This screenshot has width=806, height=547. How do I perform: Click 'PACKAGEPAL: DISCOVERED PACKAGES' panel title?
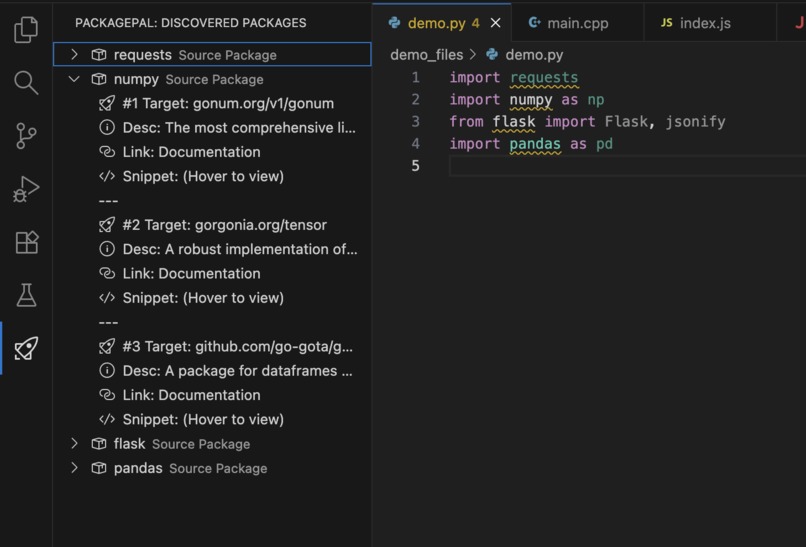(191, 23)
